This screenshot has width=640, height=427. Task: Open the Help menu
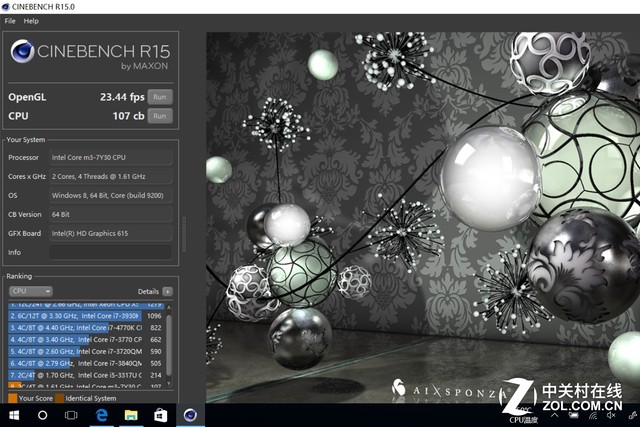click(31, 21)
